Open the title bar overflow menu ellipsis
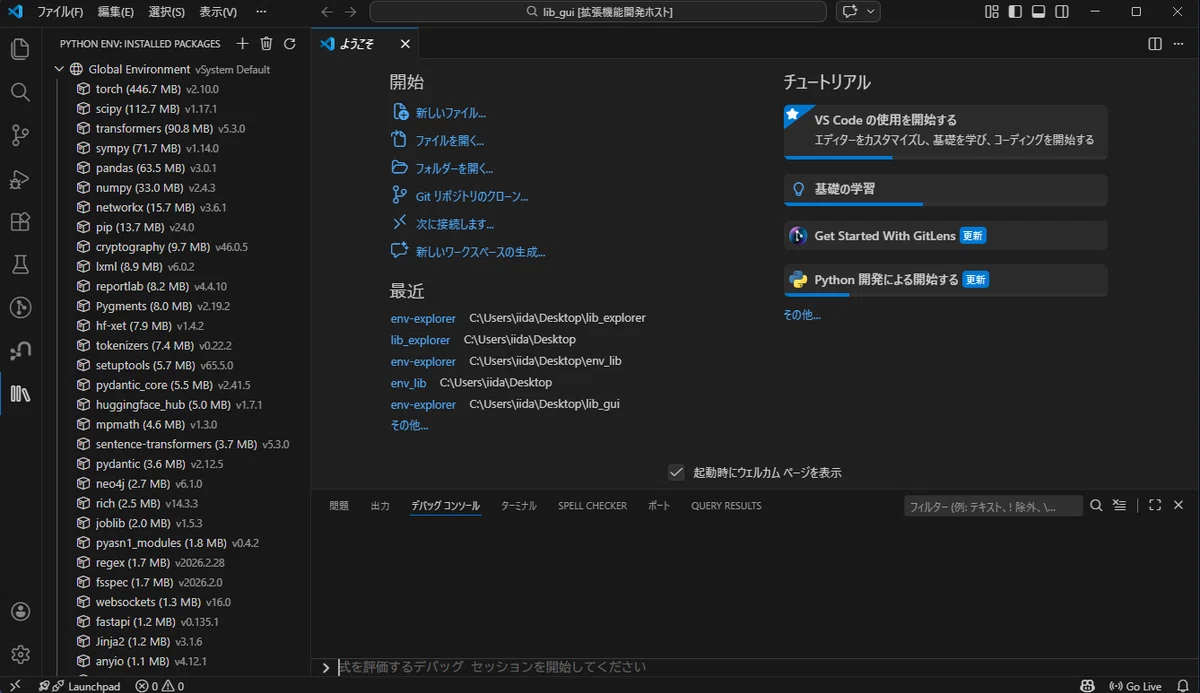Viewport: 1200px width, 693px height. pyautogui.click(x=261, y=12)
